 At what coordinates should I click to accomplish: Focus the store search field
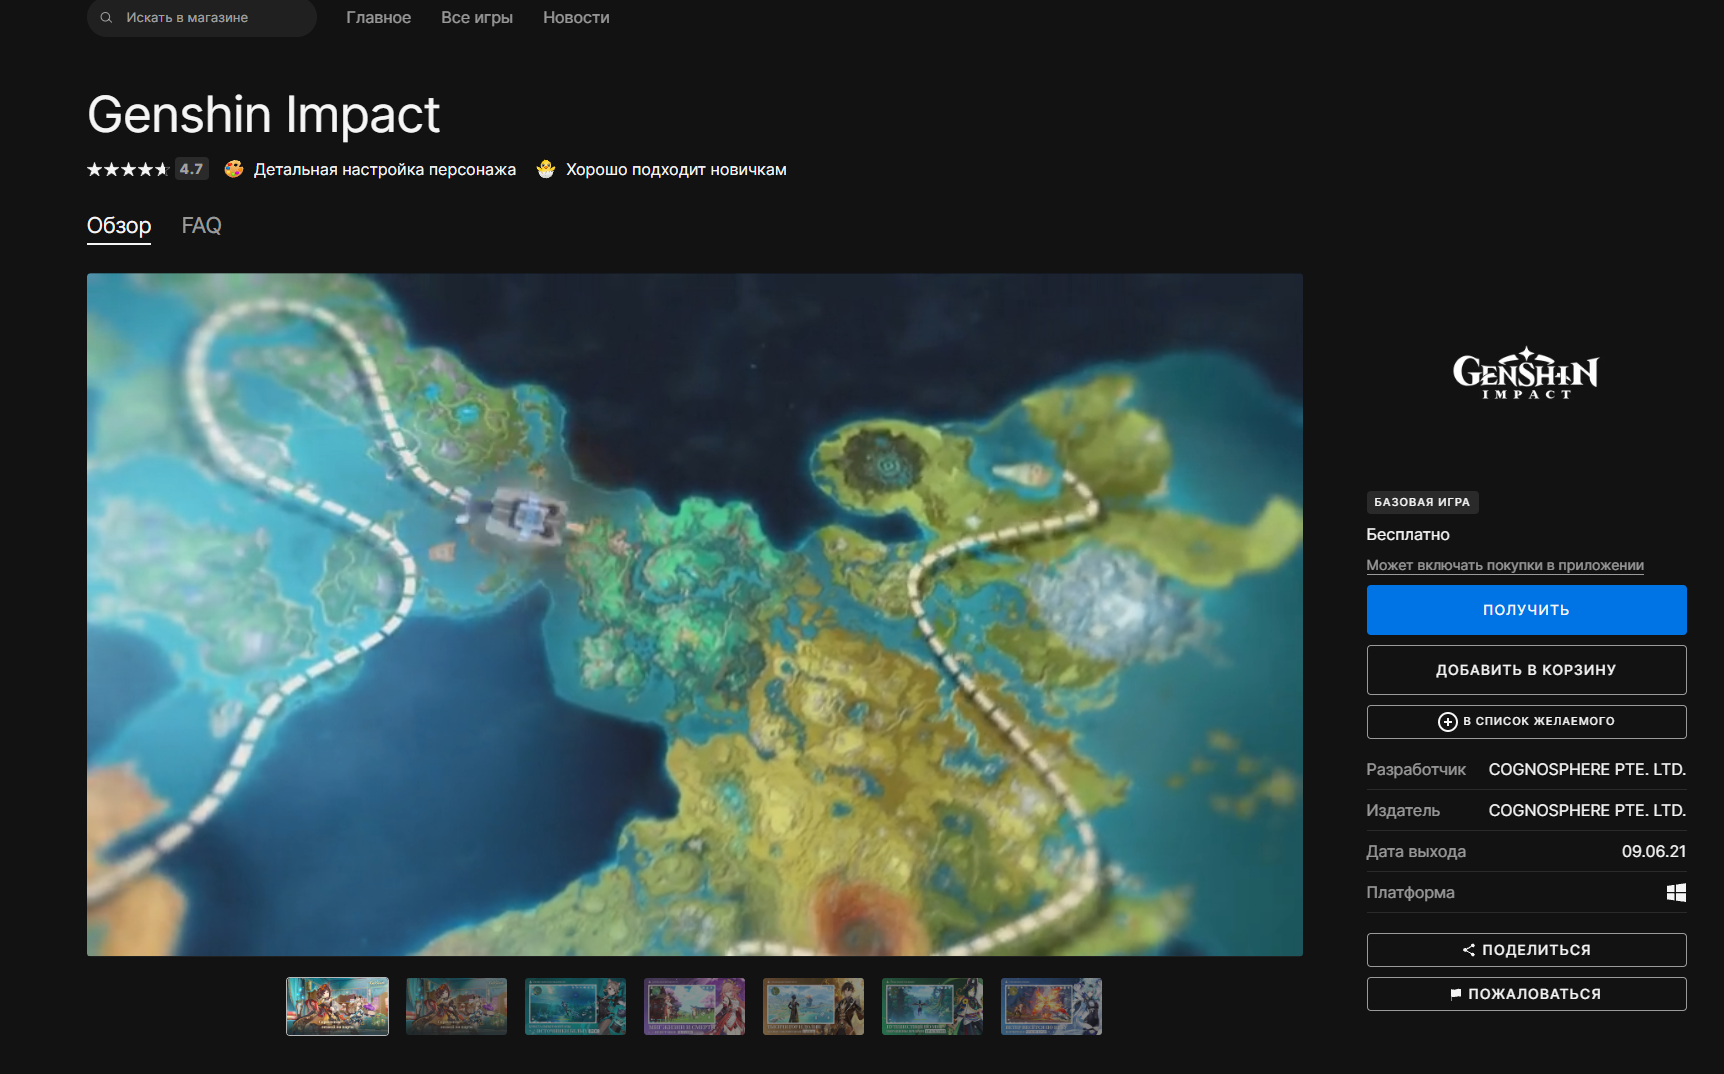tap(202, 18)
